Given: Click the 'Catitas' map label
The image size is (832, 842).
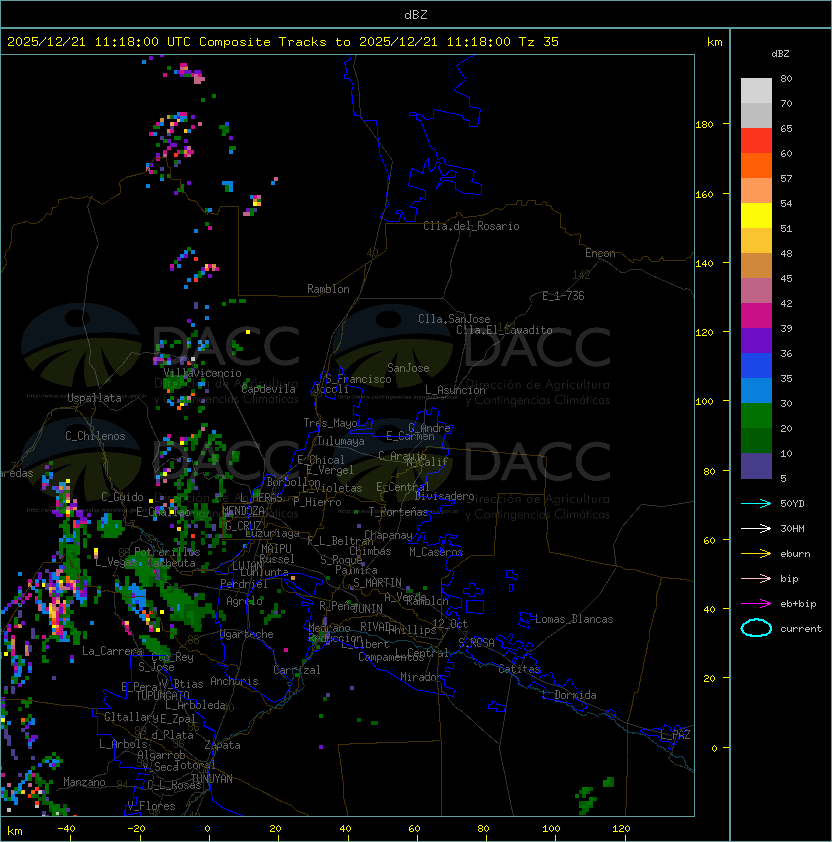Looking at the screenshot, I should 519,669.
